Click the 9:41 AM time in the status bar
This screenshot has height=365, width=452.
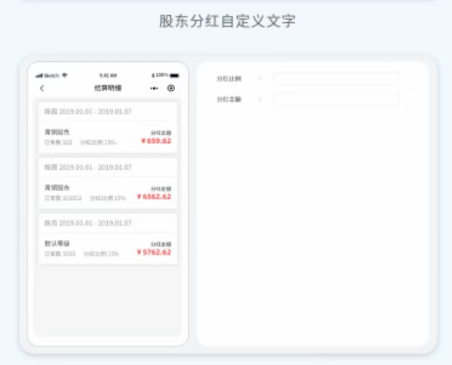(x=108, y=76)
